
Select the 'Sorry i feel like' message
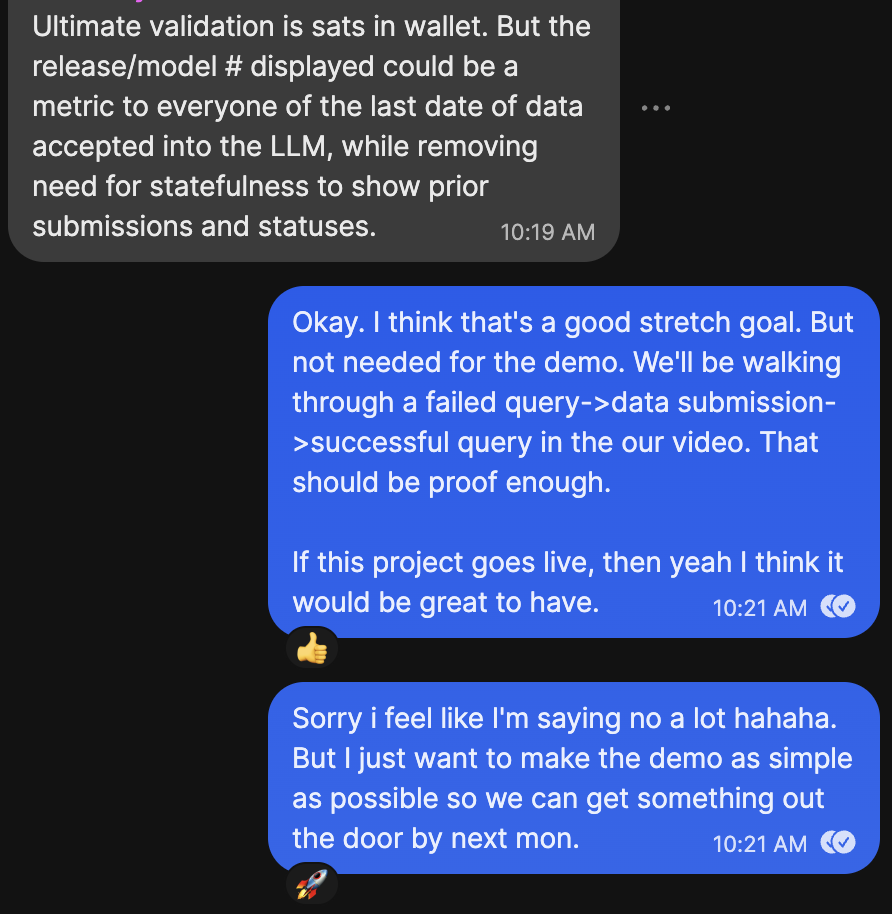click(x=574, y=778)
